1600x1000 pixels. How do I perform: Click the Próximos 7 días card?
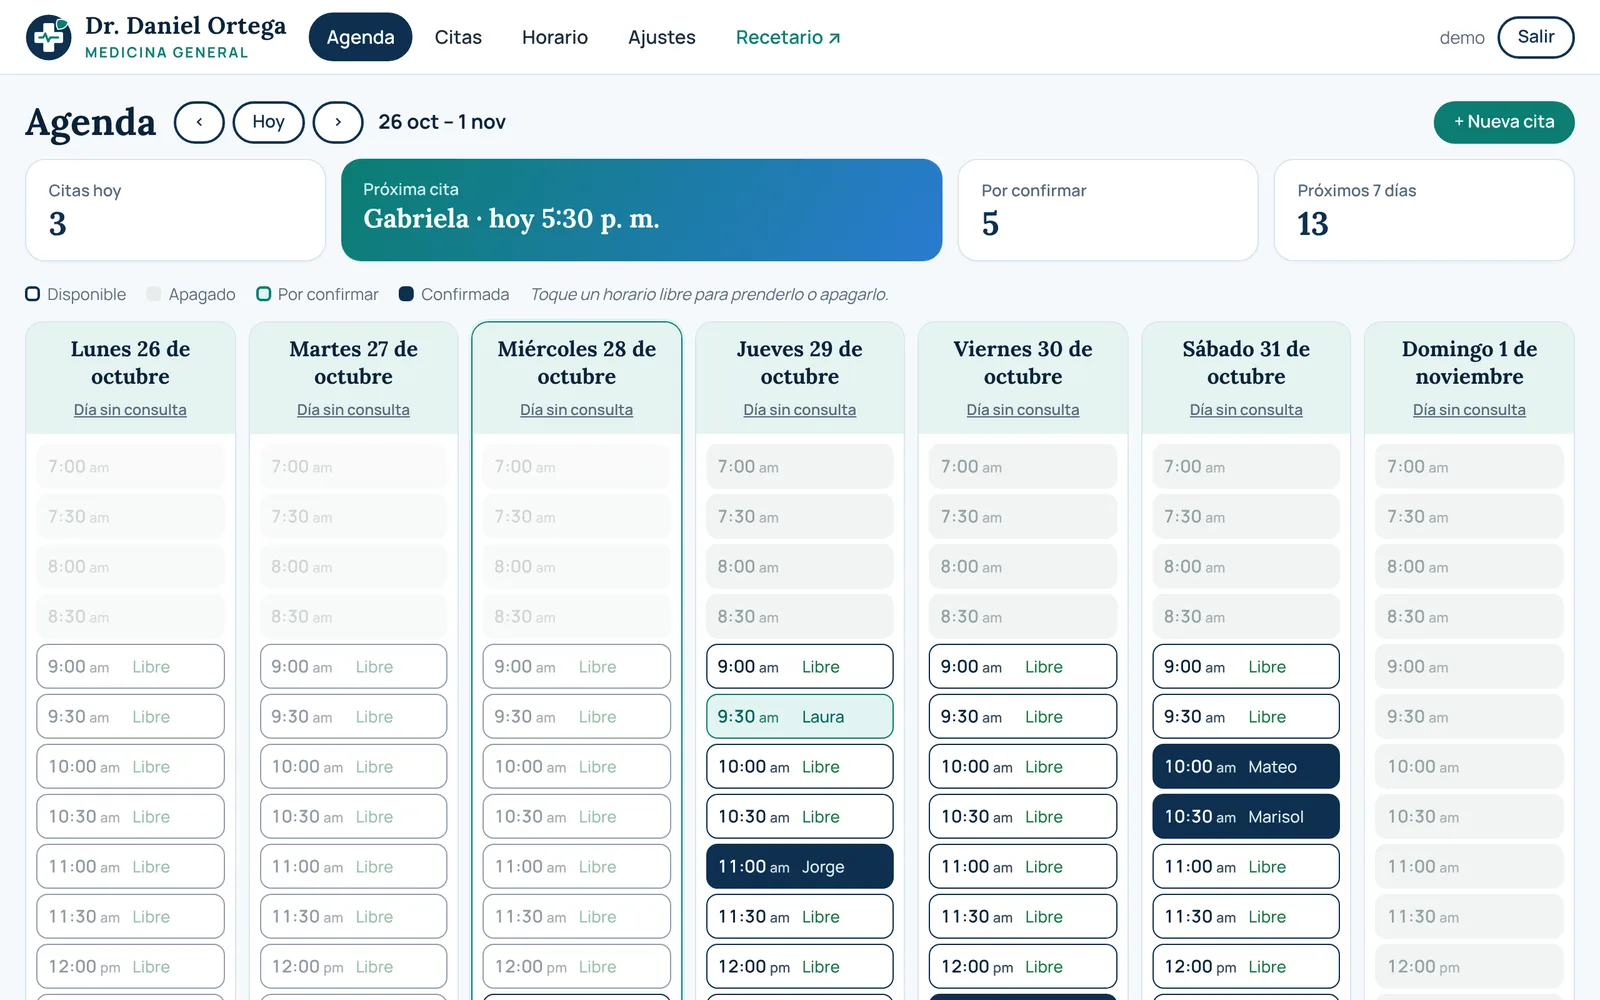tap(1424, 210)
